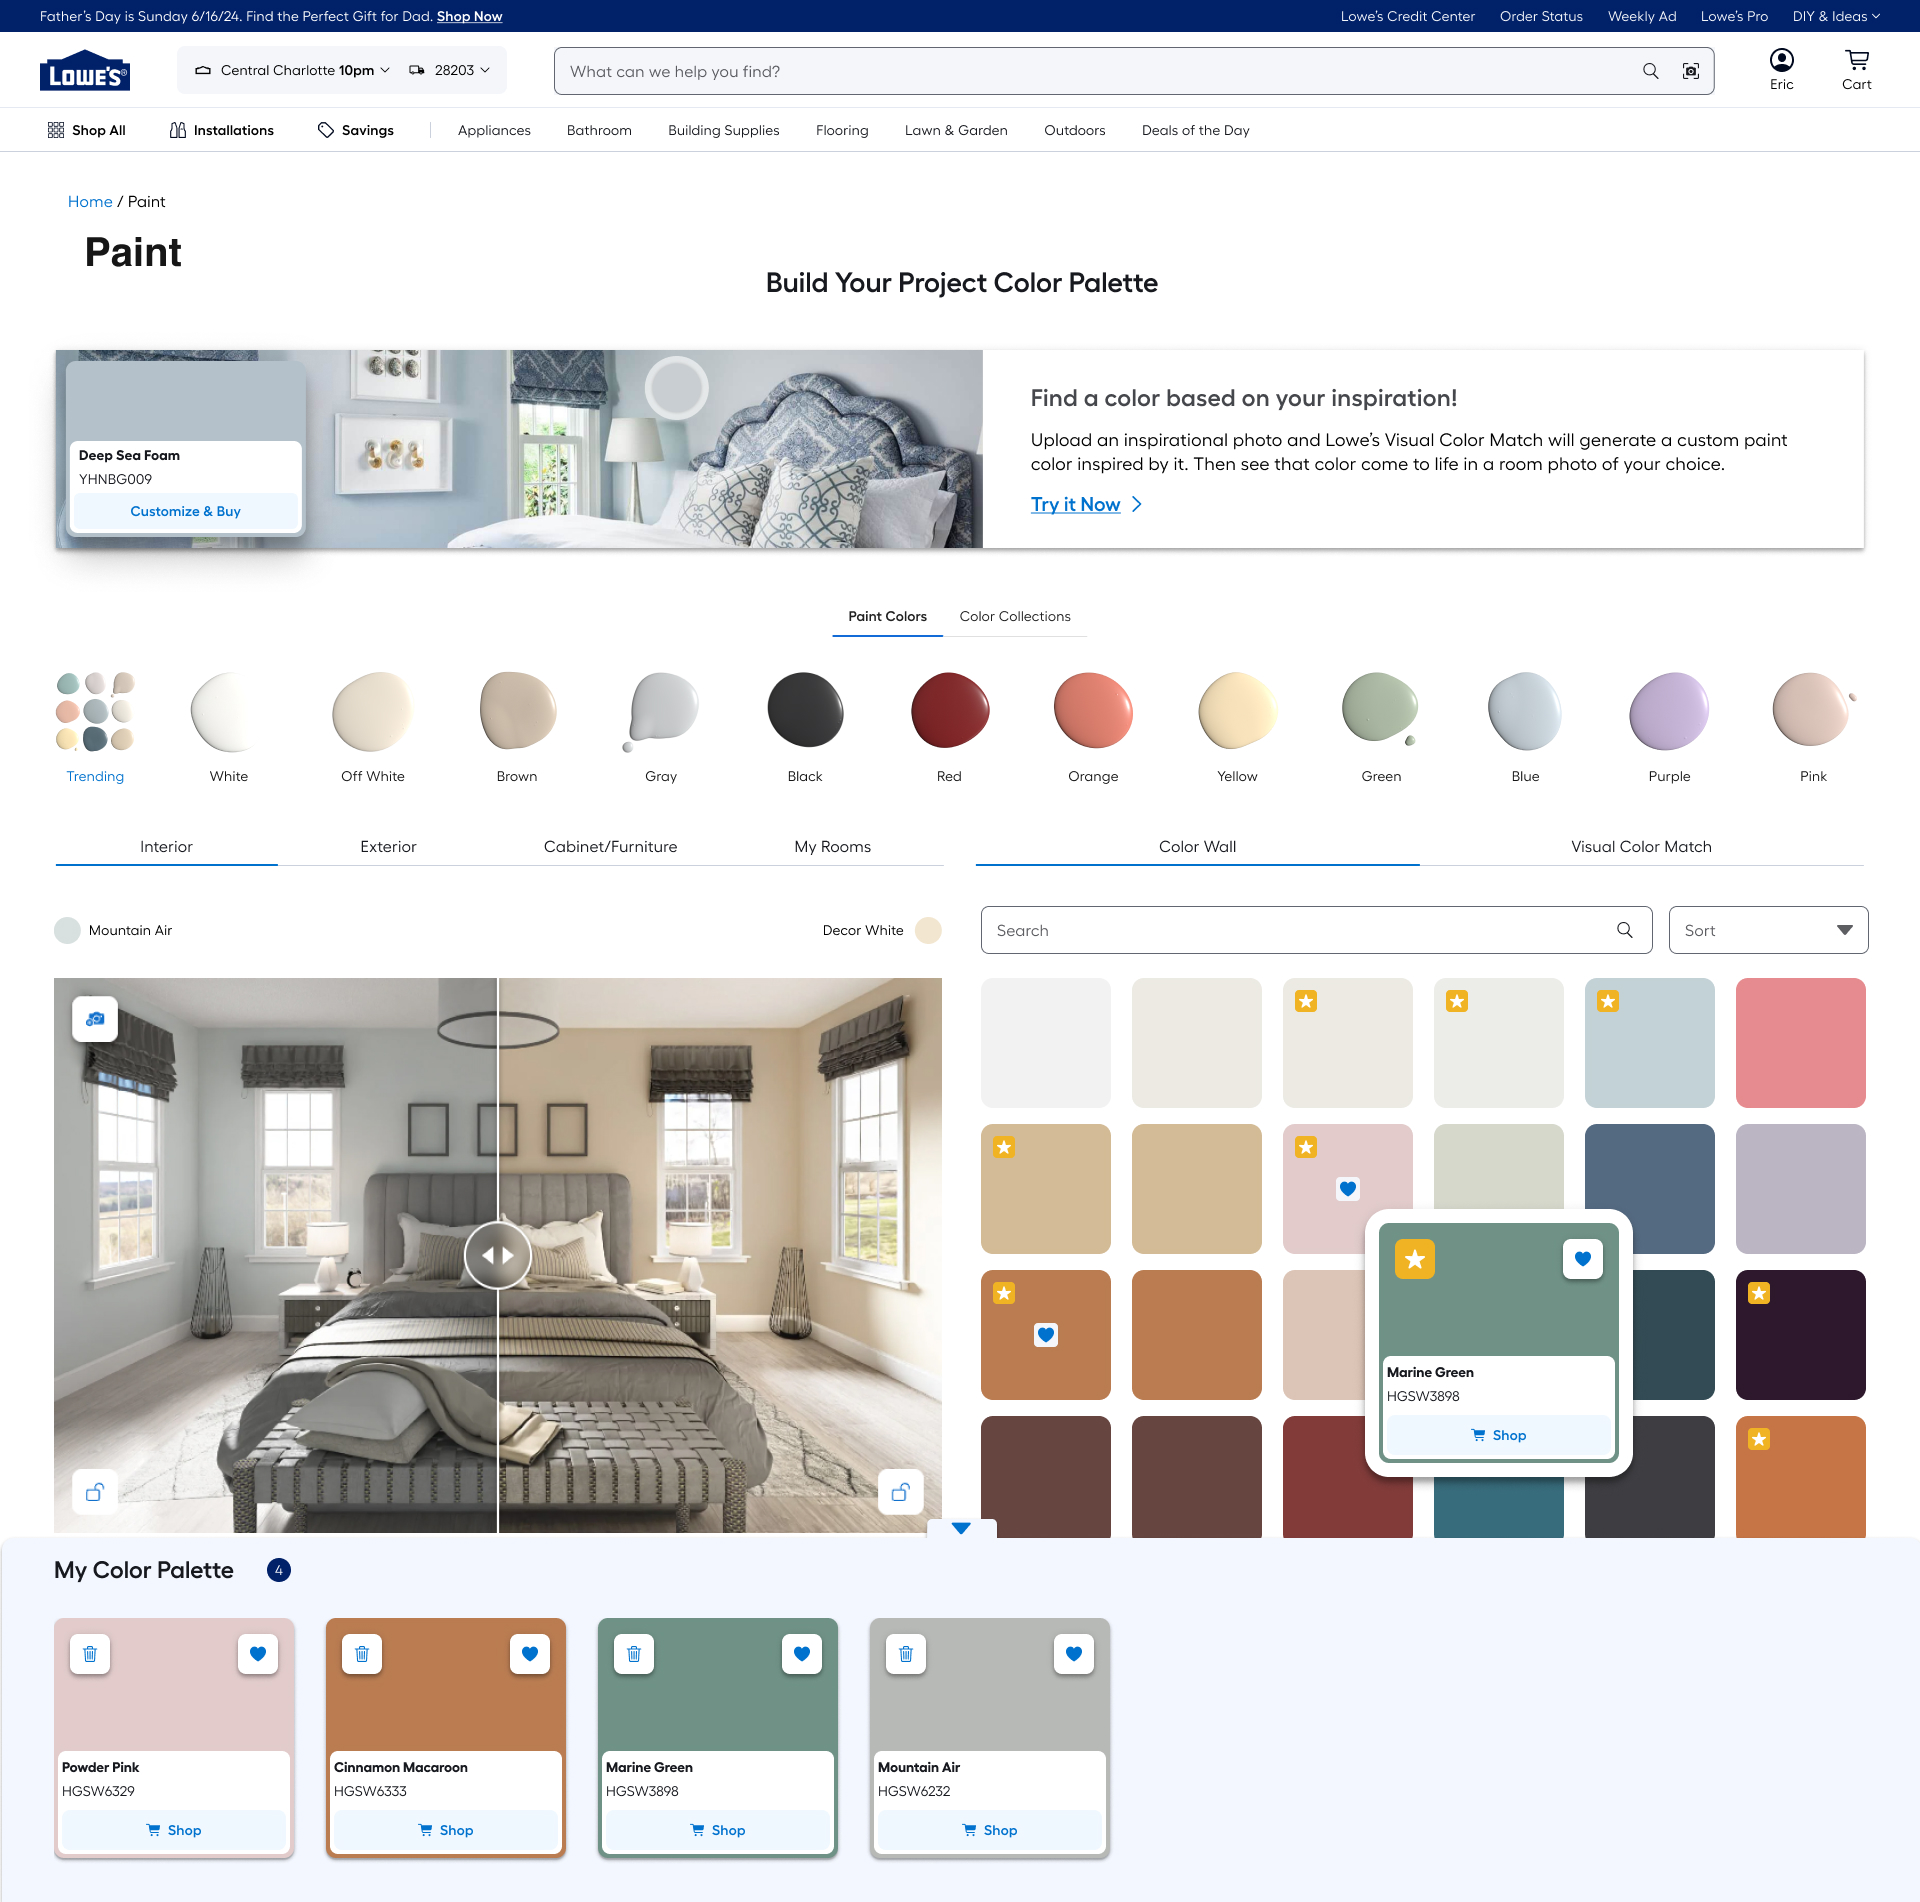
Task: Click the Shop All grid icon
Action: (56, 130)
